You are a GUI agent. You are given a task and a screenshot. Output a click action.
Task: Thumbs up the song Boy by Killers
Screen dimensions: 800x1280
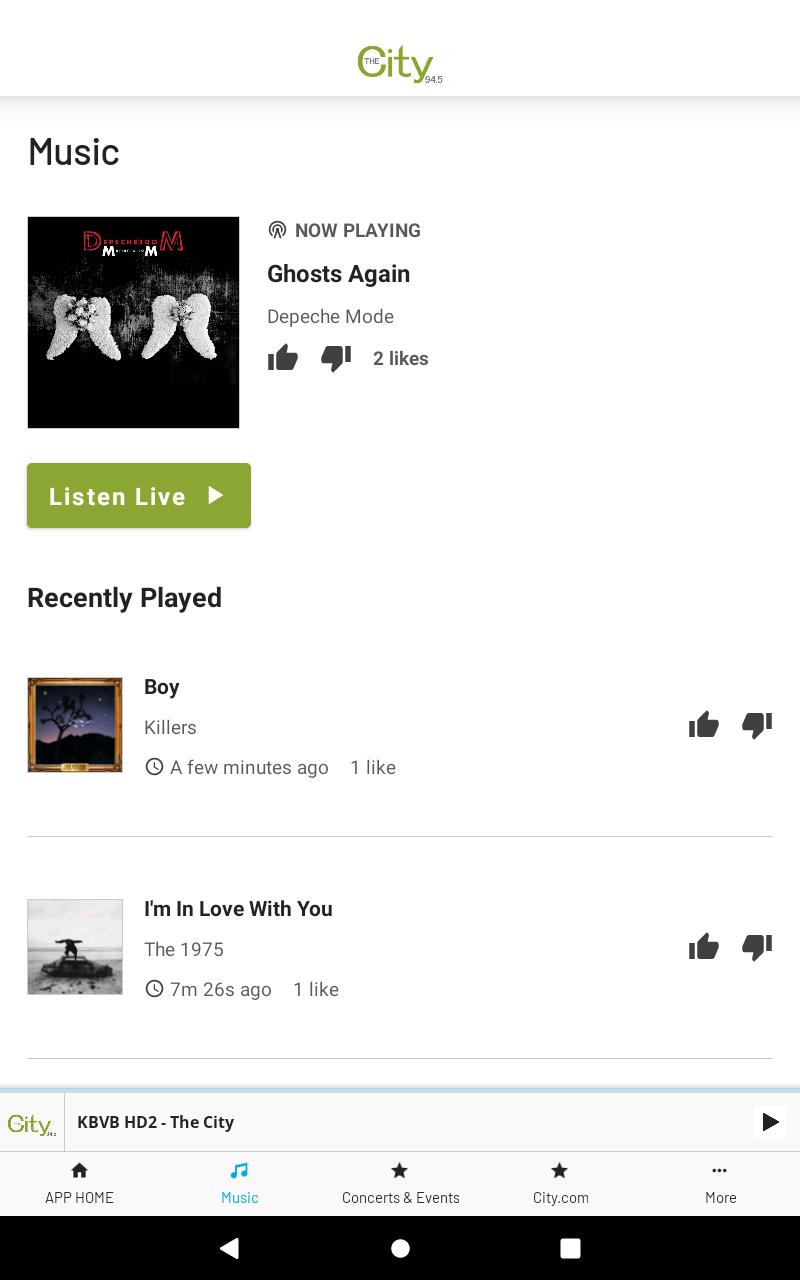[704, 724]
